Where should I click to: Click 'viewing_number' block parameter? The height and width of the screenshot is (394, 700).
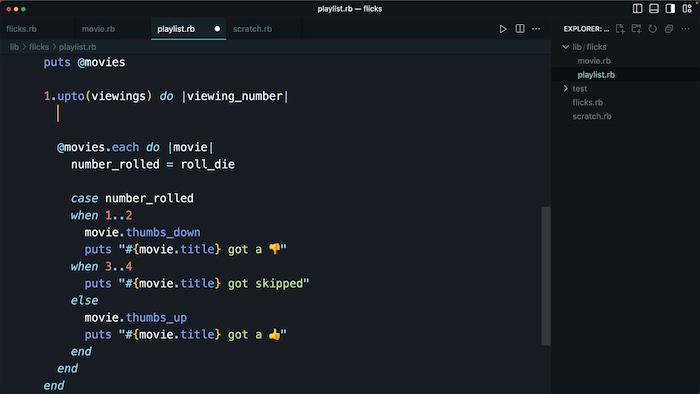tap(235, 96)
